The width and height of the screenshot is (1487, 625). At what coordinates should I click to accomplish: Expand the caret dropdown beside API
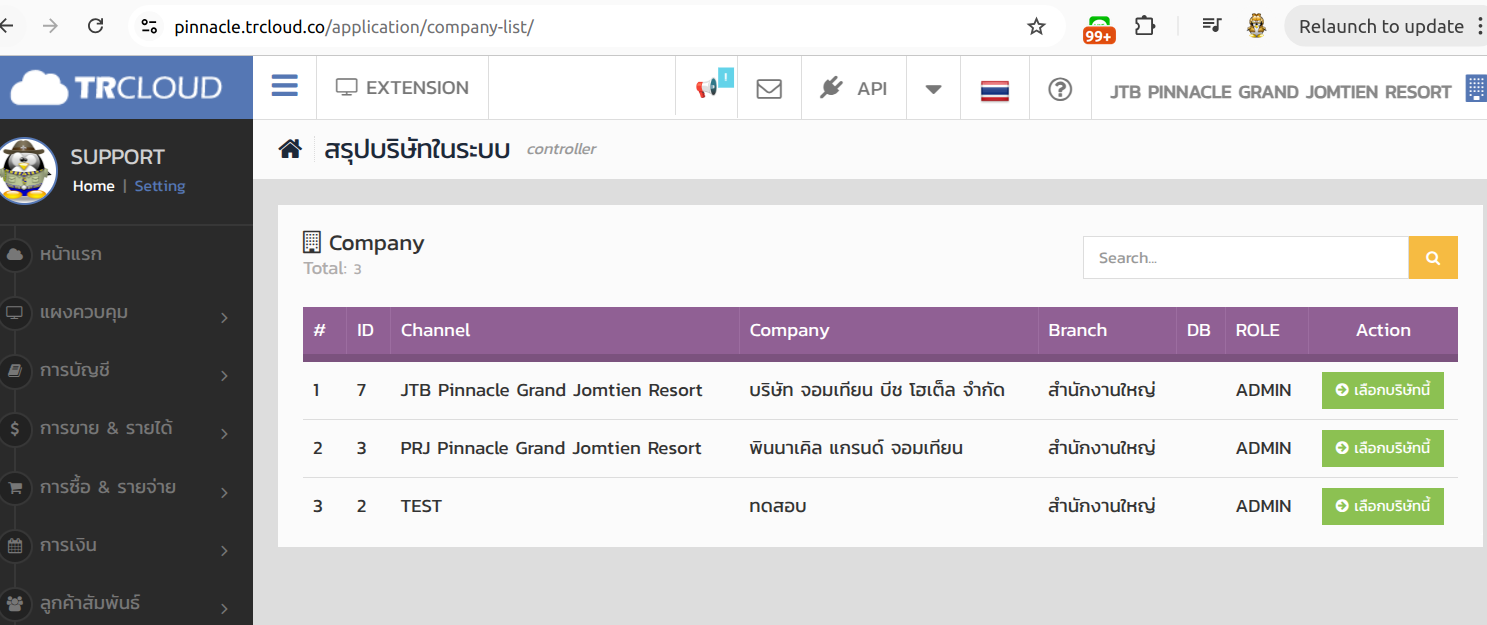coord(933,89)
